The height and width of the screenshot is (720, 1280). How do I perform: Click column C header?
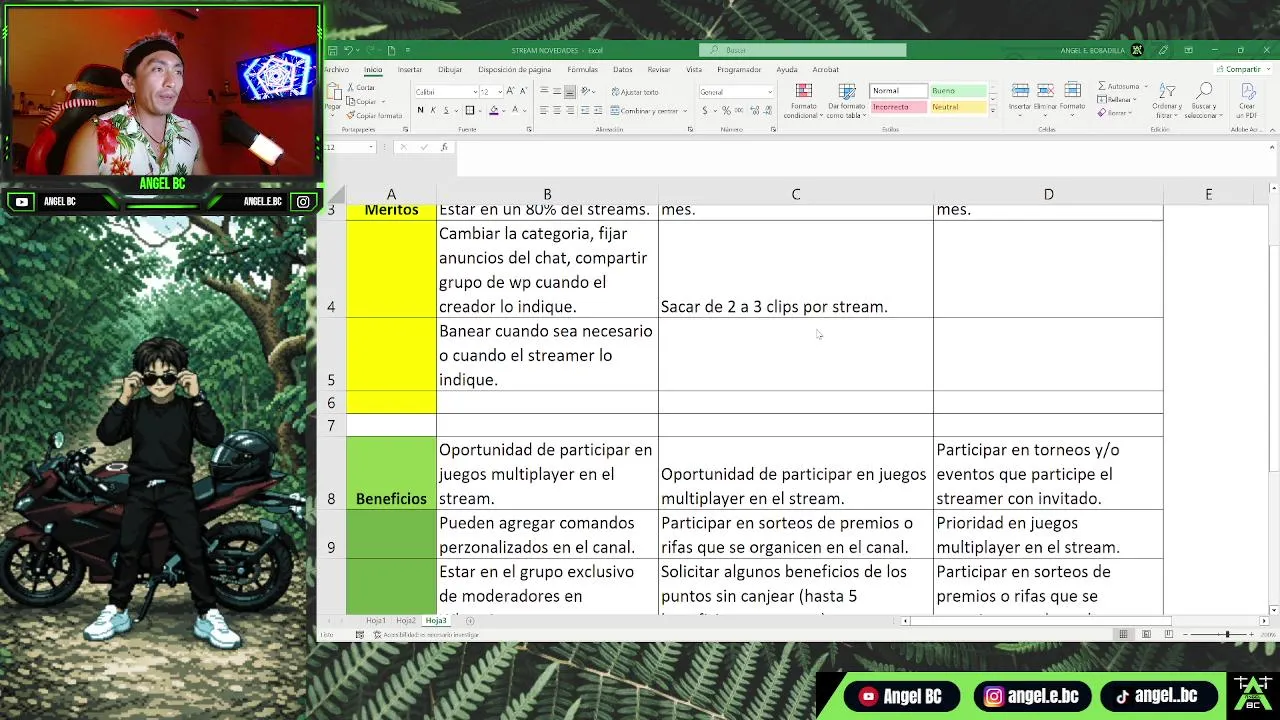(796, 194)
